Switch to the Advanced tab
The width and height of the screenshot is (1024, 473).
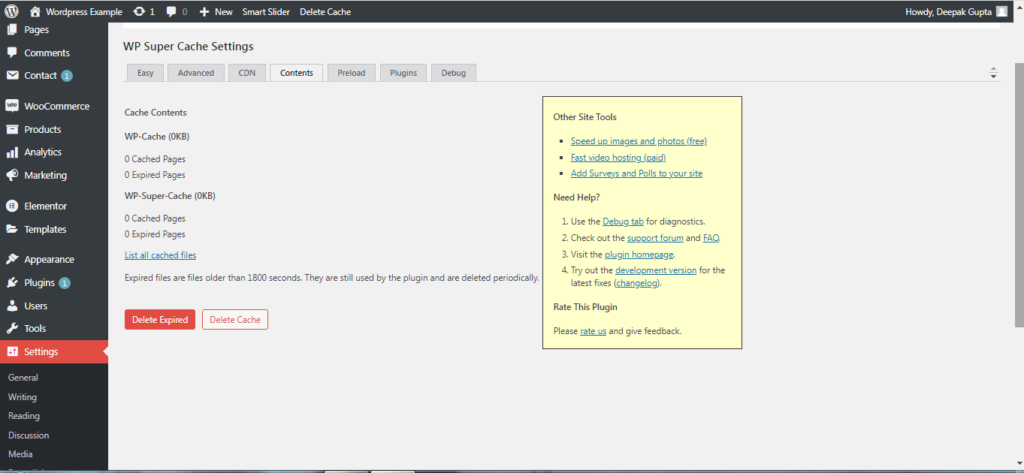pyautogui.click(x=195, y=73)
